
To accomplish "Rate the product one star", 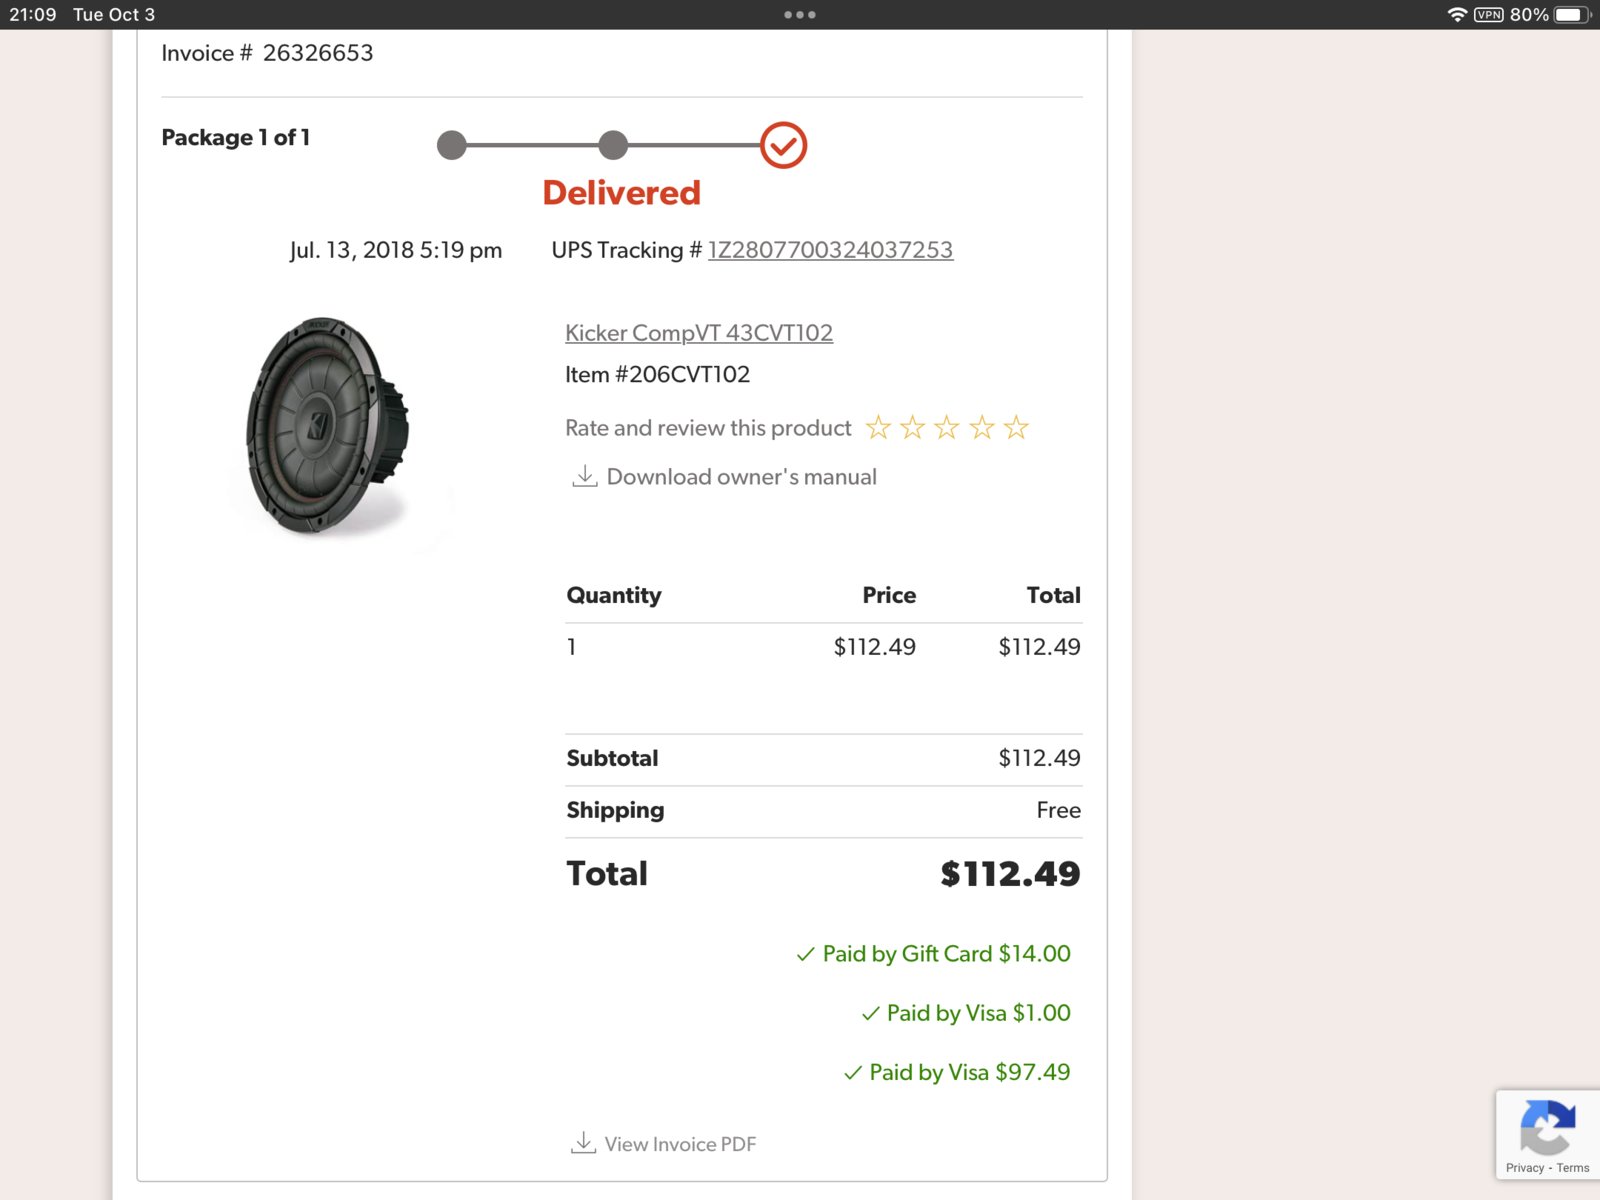I will pos(878,428).
